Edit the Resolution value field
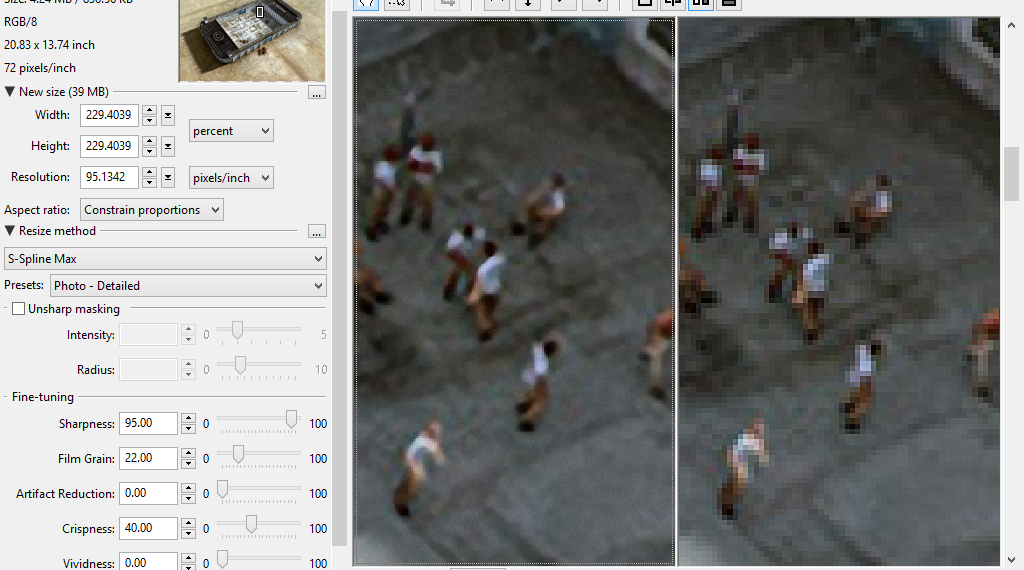The width and height of the screenshot is (1024, 570). [x=109, y=177]
